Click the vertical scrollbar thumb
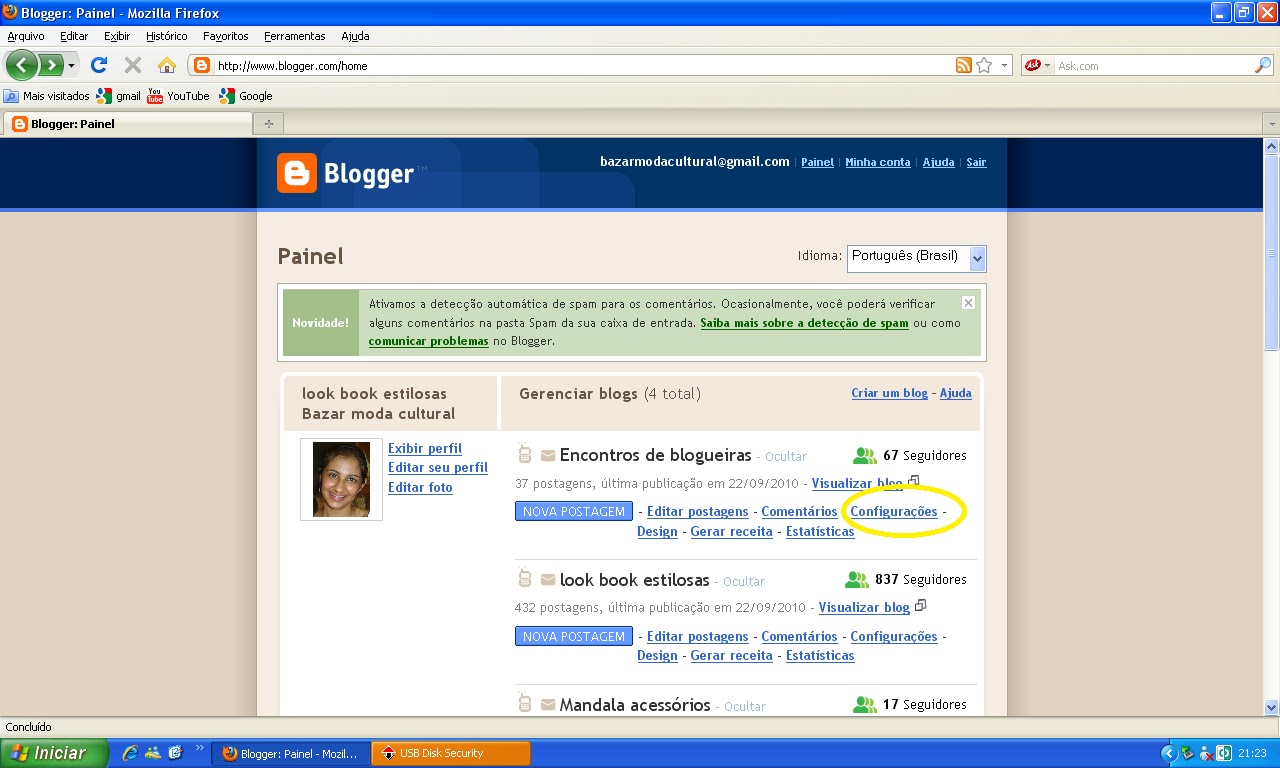The height and width of the screenshot is (768, 1280). tap(1271, 252)
